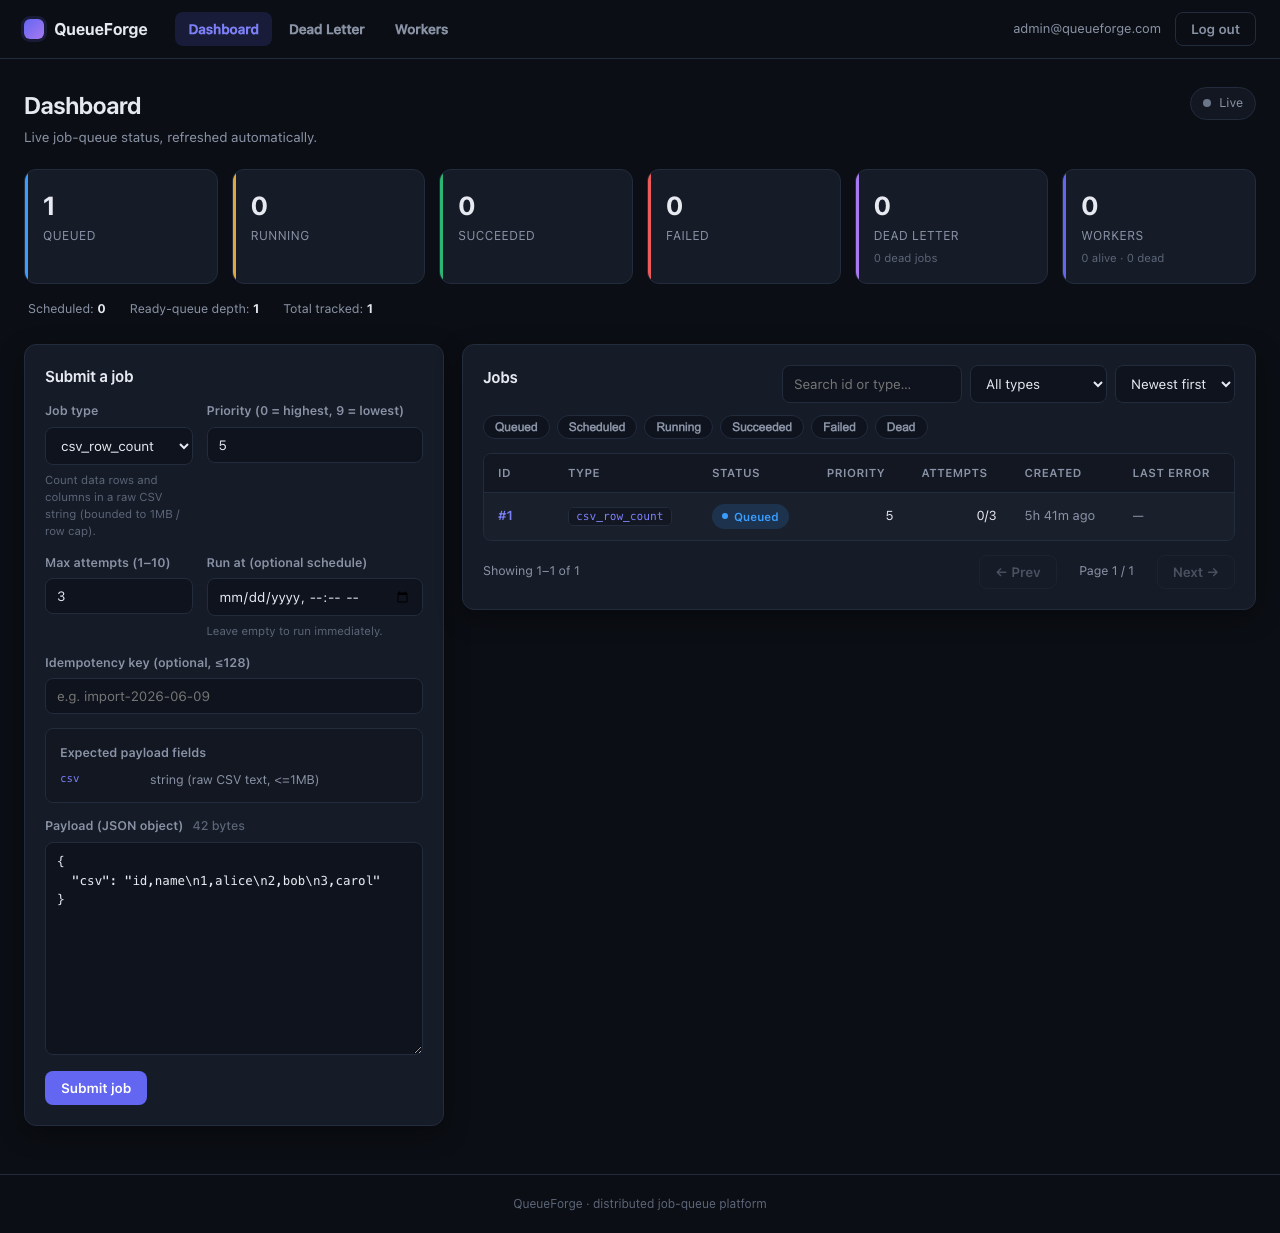Select the Workers stat card
The image size is (1280, 1233).
click(x=1159, y=226)
